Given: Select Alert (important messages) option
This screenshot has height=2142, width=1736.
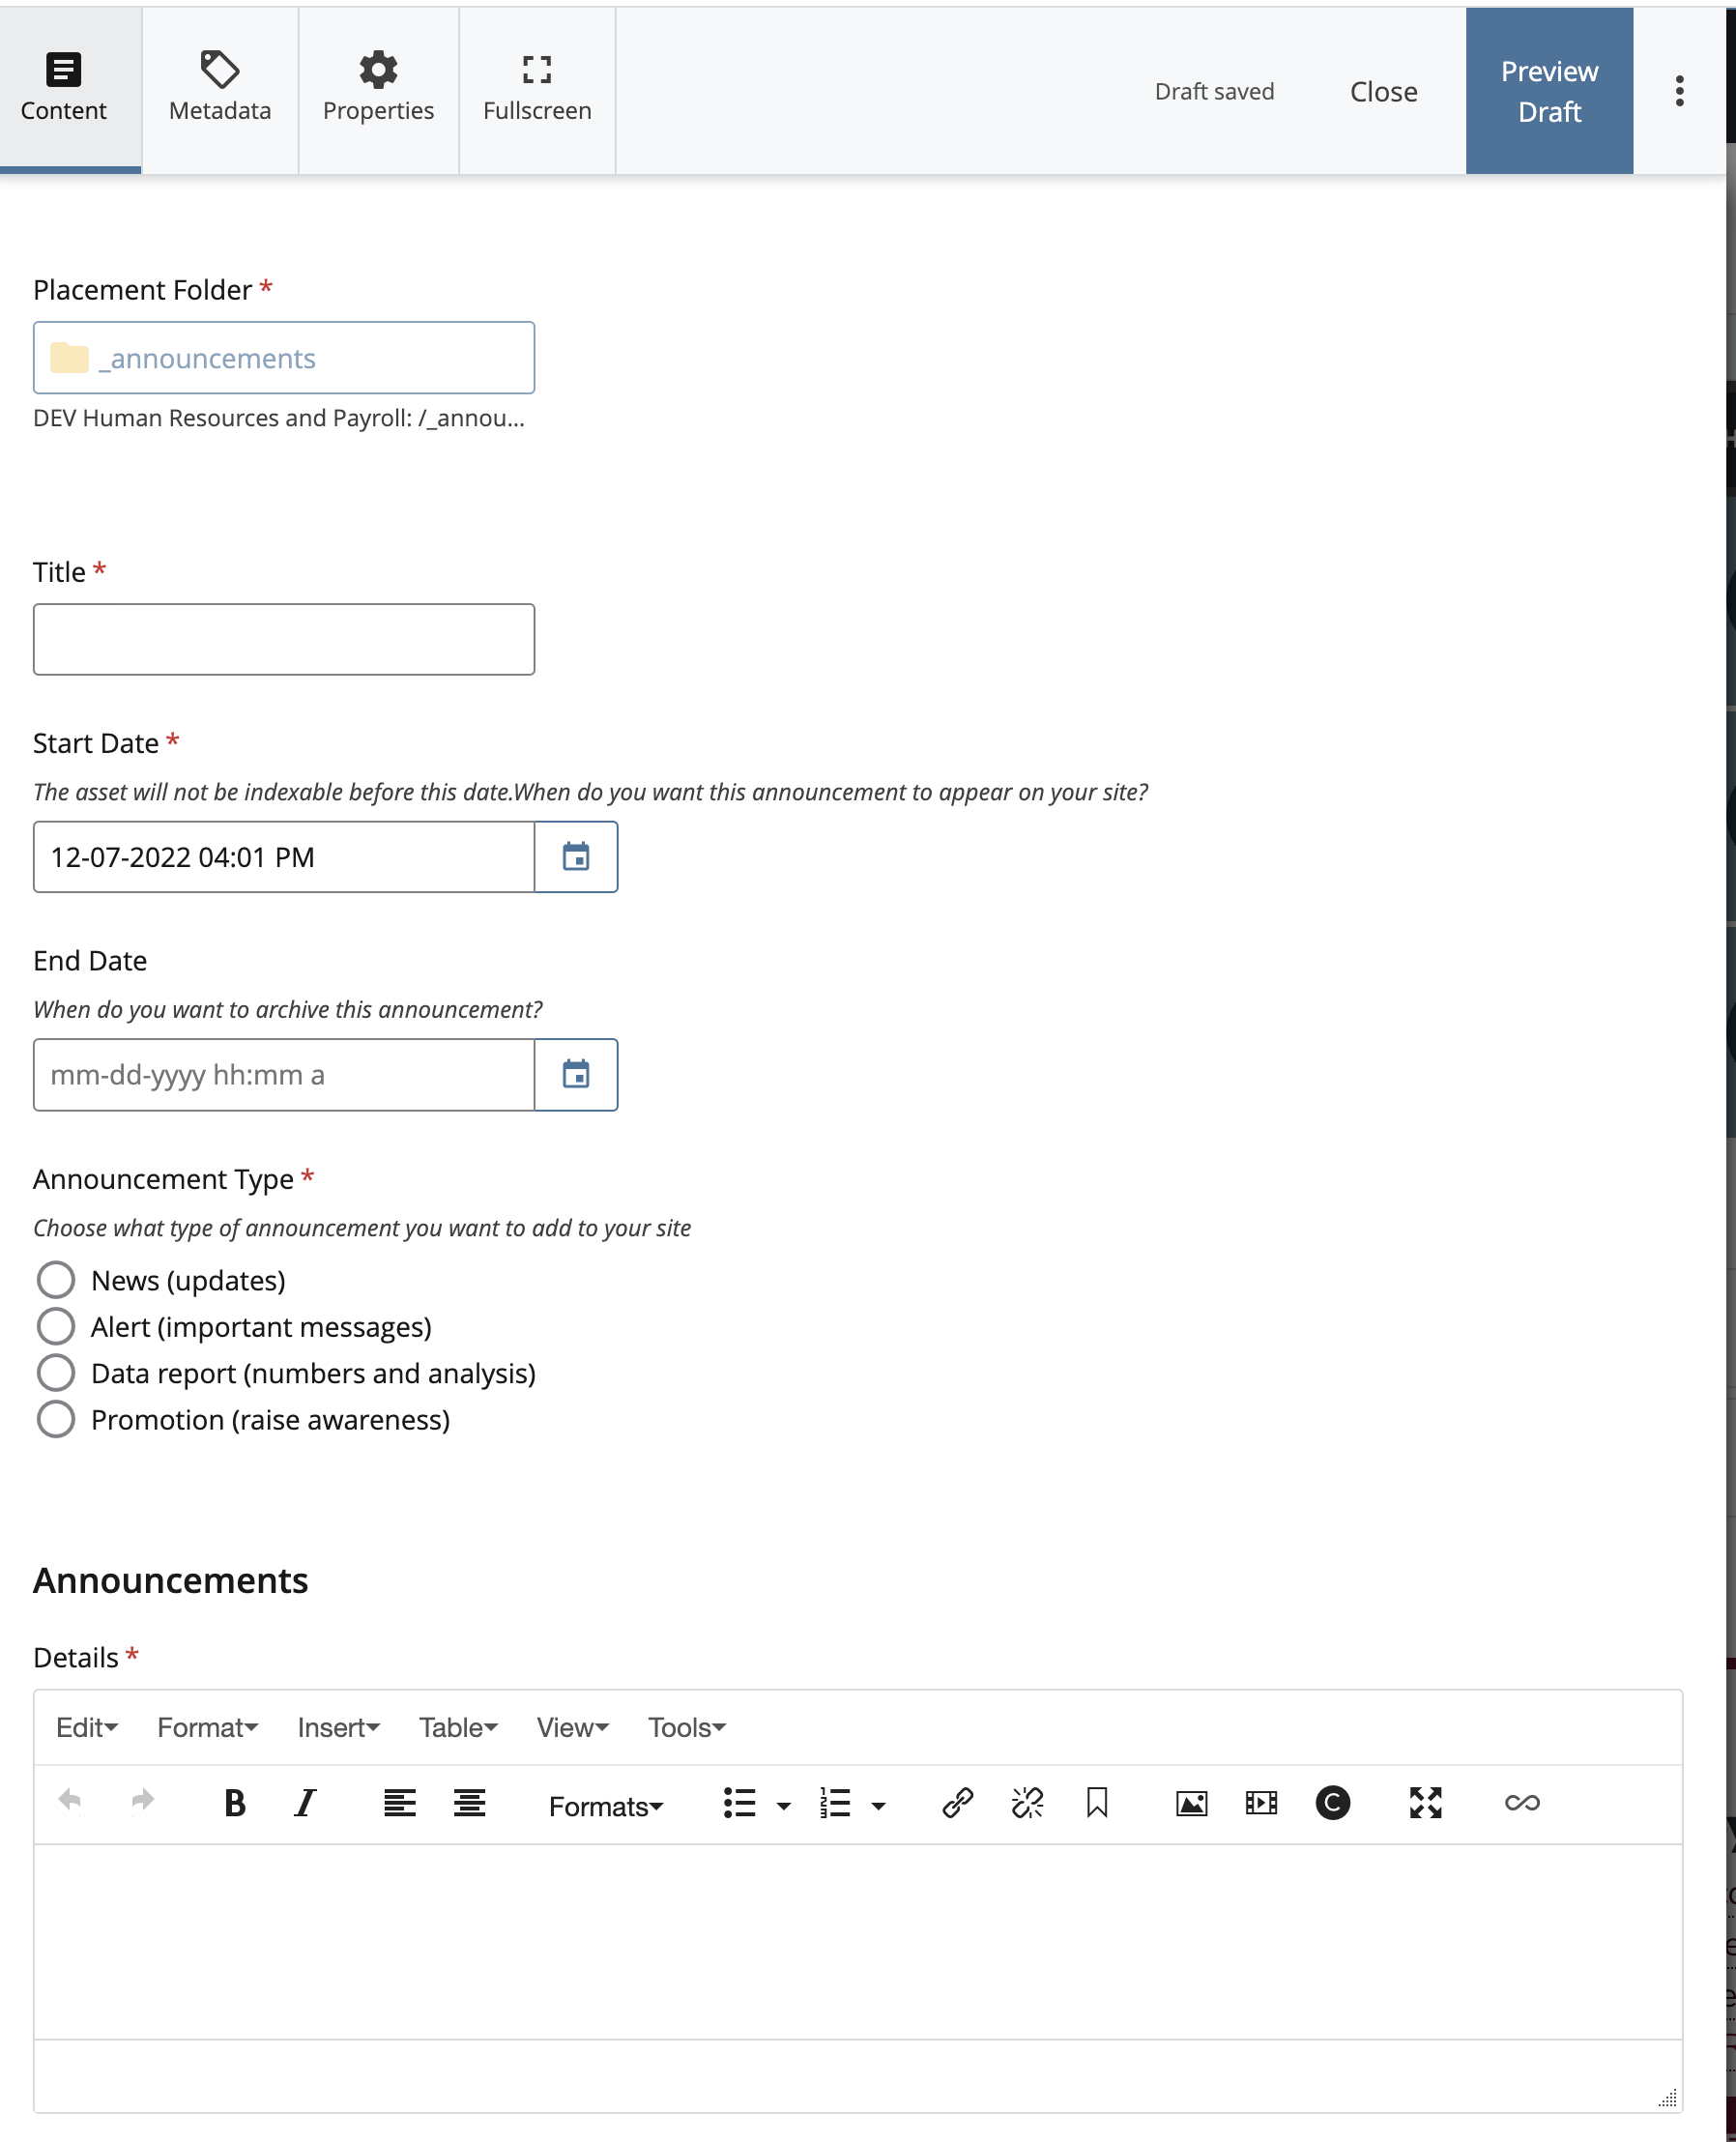Looking at the screenshot, I should point(56,1326).
